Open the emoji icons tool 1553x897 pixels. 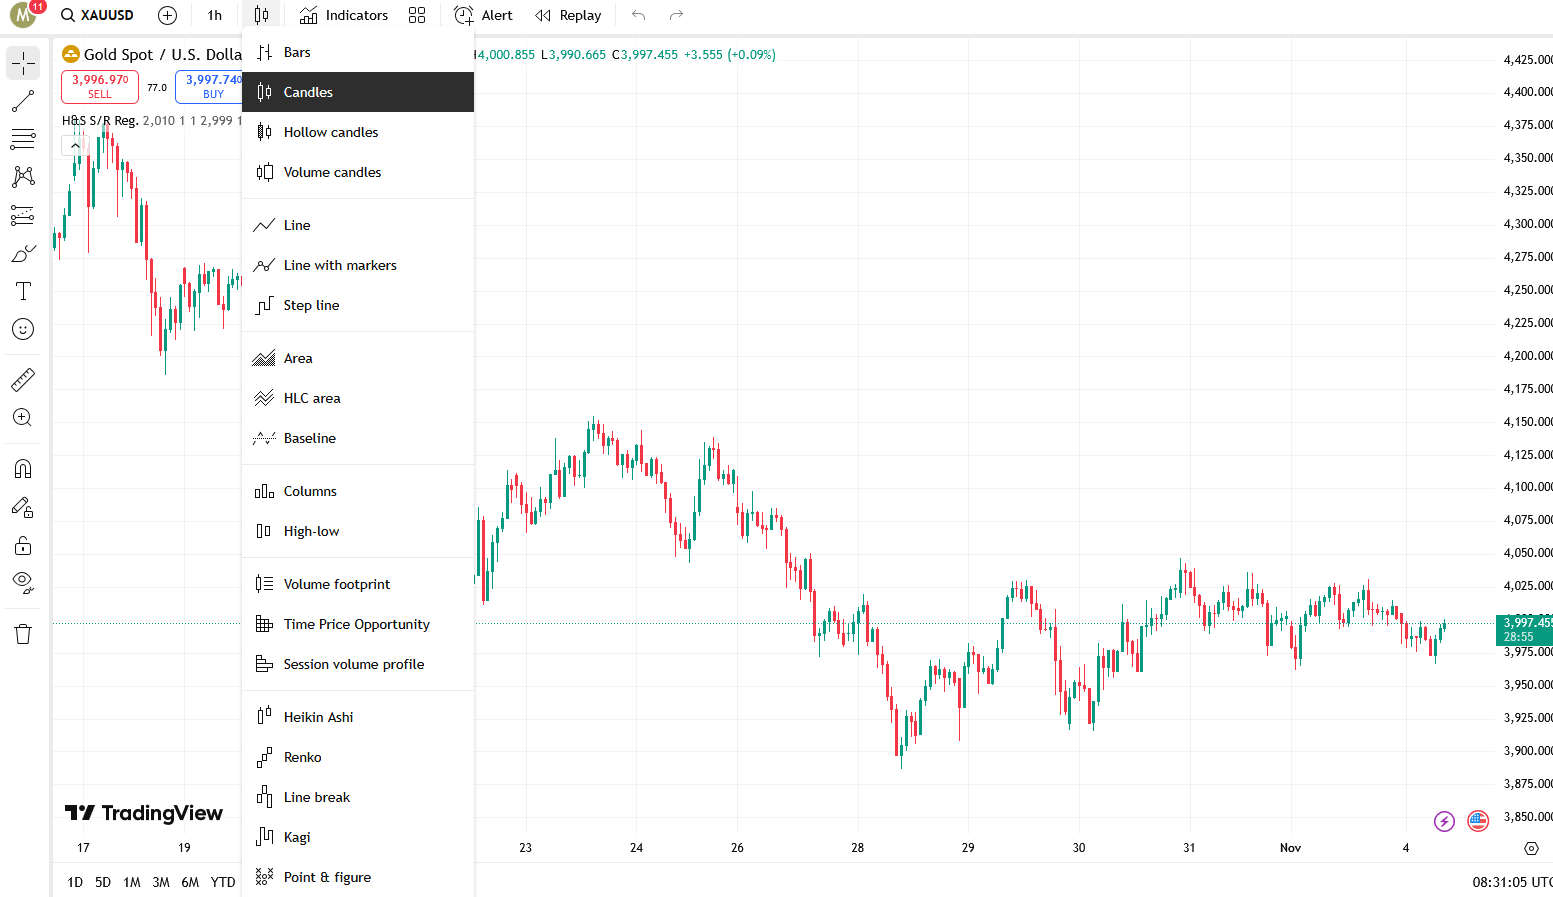pos(23,329)
